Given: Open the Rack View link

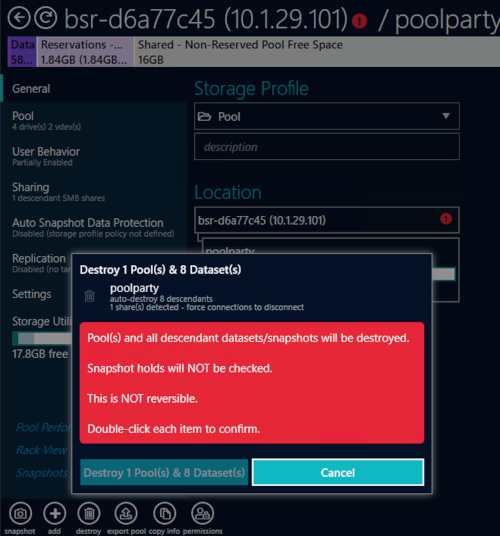Looking at the screenshot, I should [x=42, y=450].
